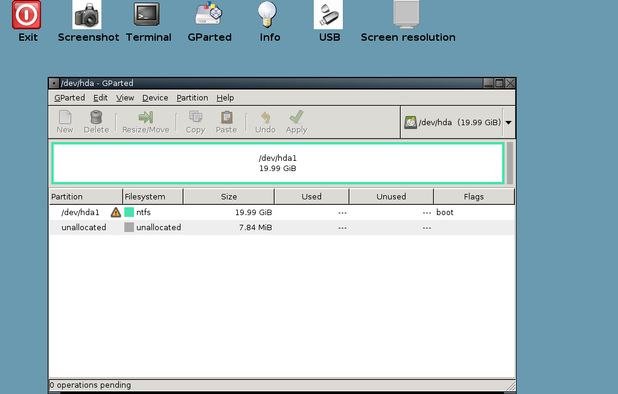Sort by the Filesystem column header

pyautogui.click(x=153, y=197)
